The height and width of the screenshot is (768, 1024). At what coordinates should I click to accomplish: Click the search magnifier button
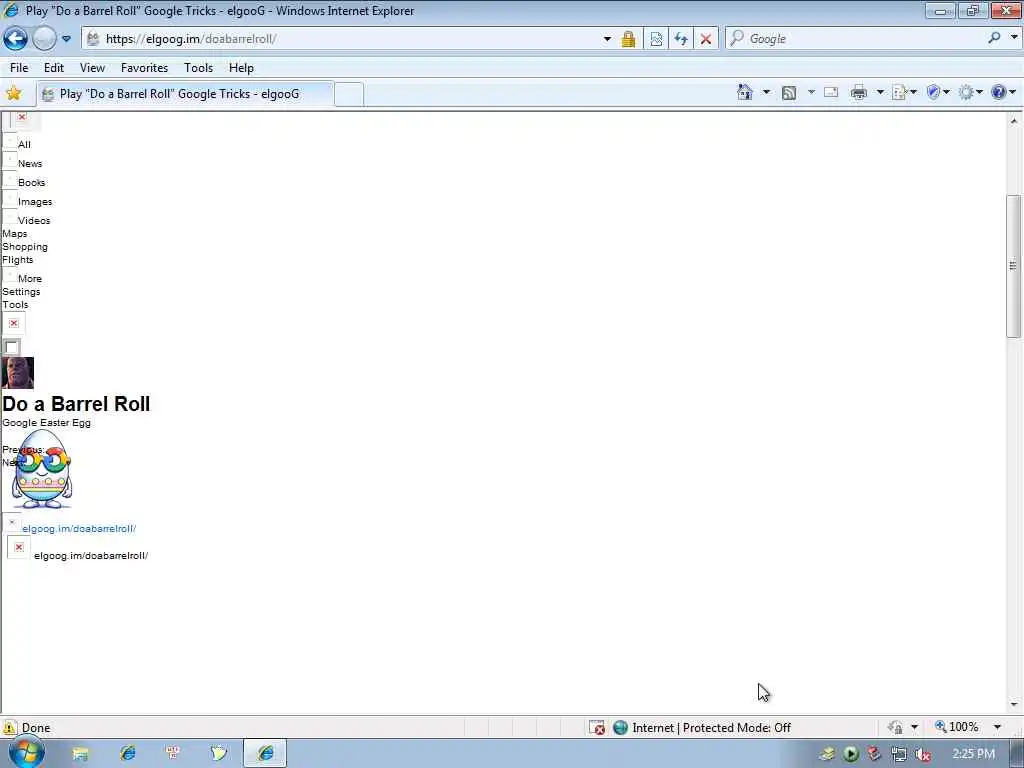995,38
